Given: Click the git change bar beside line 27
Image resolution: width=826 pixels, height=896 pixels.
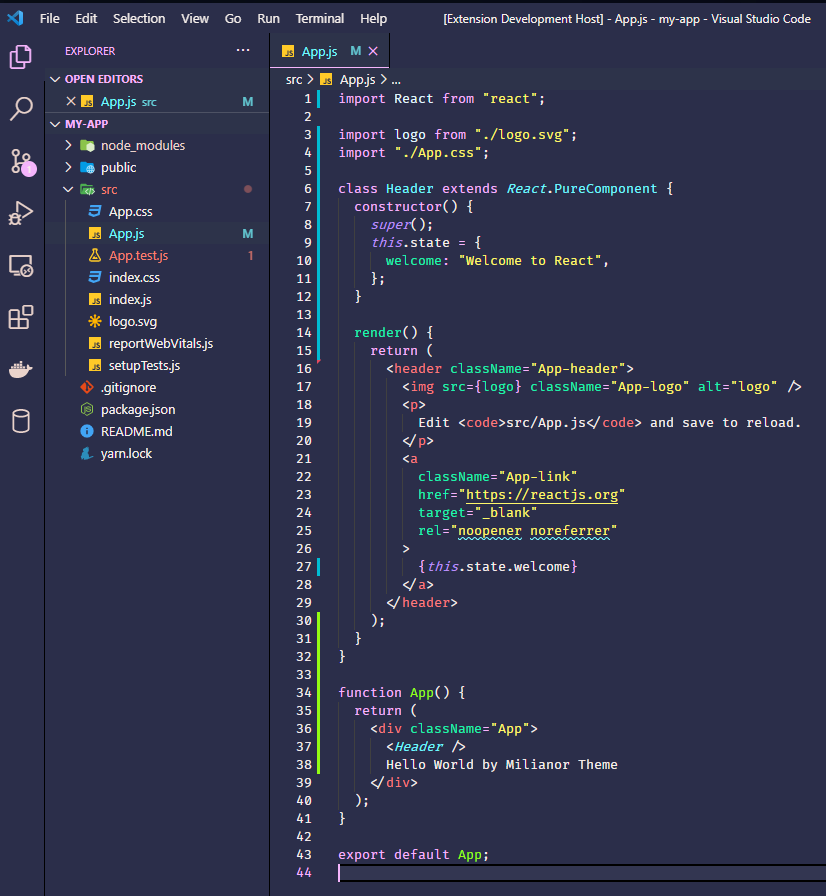Looking at the screenshot, I should (x=318, y=567).
